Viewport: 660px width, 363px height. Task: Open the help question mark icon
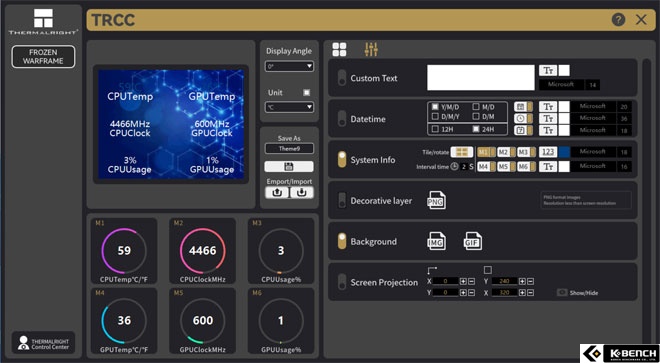point(618,20)
